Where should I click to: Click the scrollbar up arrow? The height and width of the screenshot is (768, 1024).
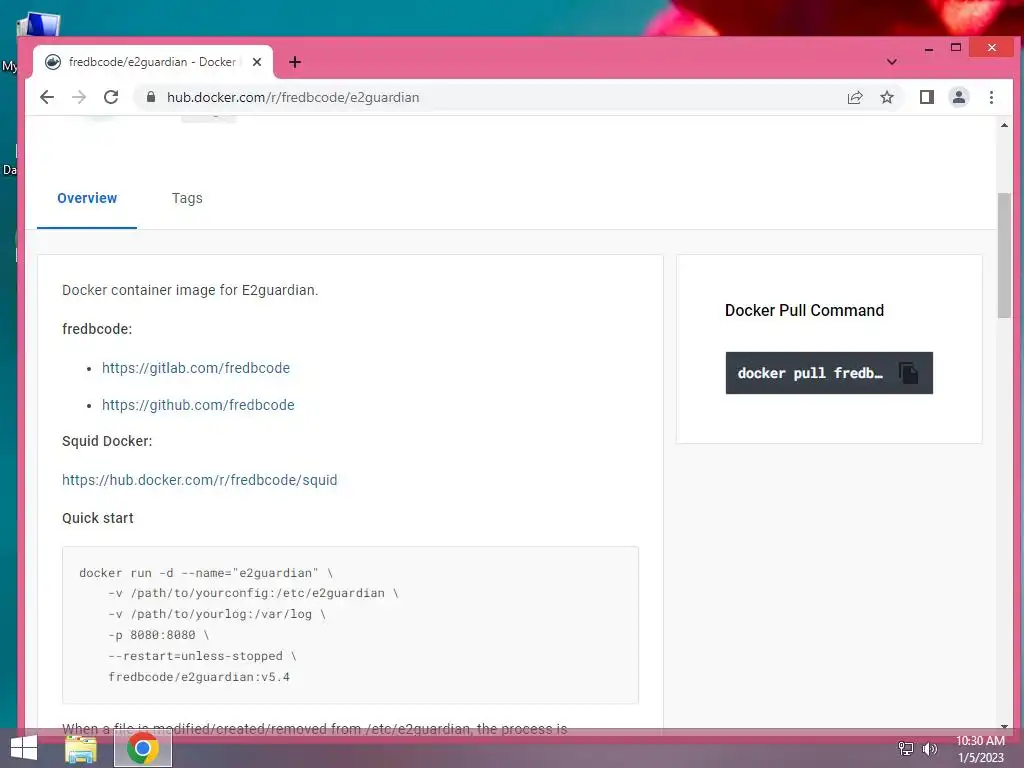point(1004,125)
